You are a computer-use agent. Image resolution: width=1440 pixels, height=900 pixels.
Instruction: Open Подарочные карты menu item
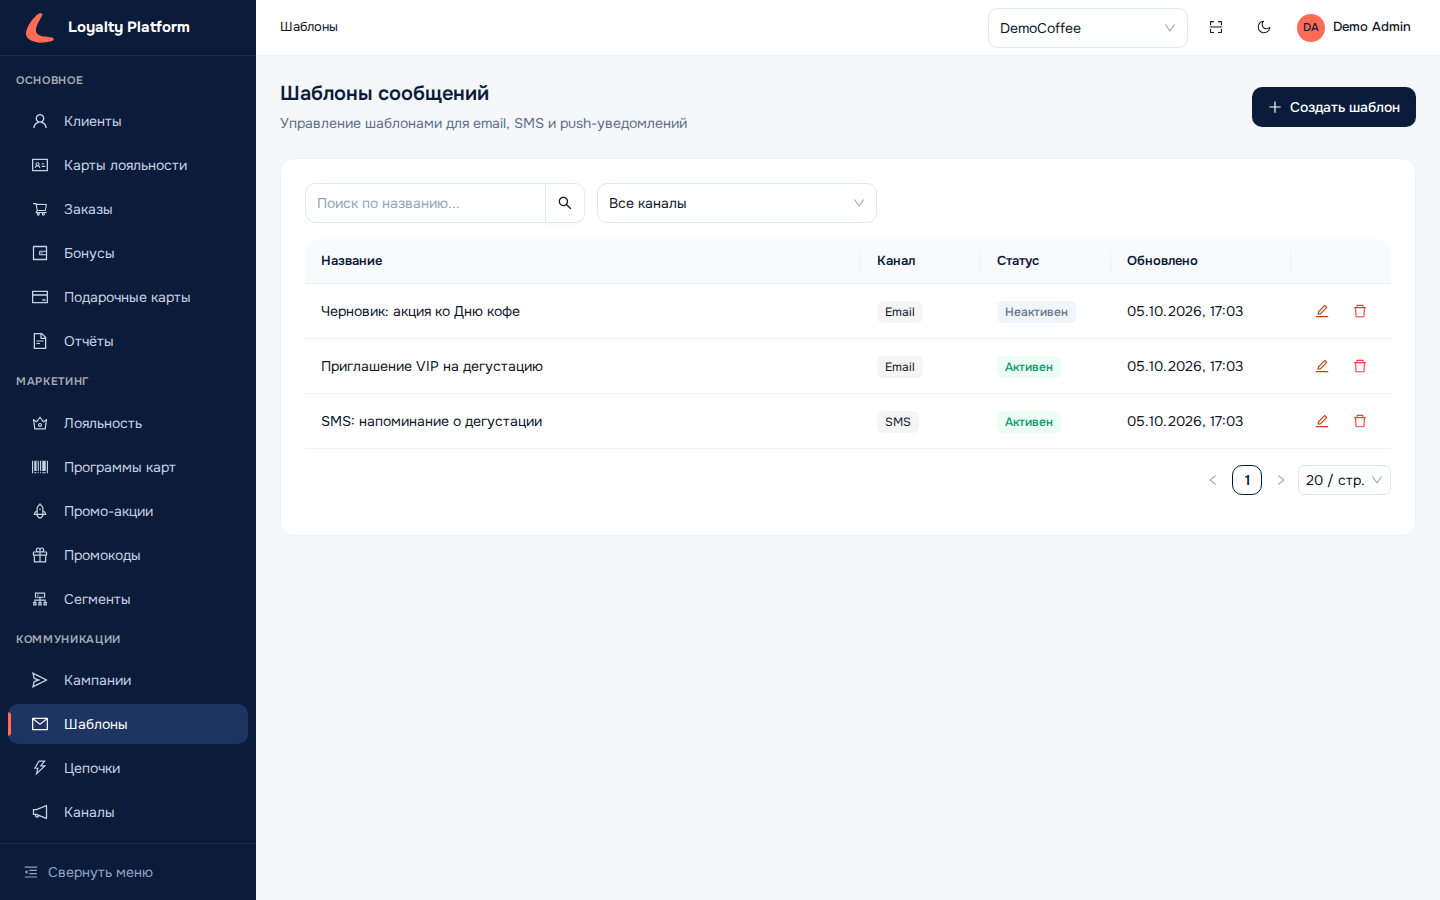128,297
